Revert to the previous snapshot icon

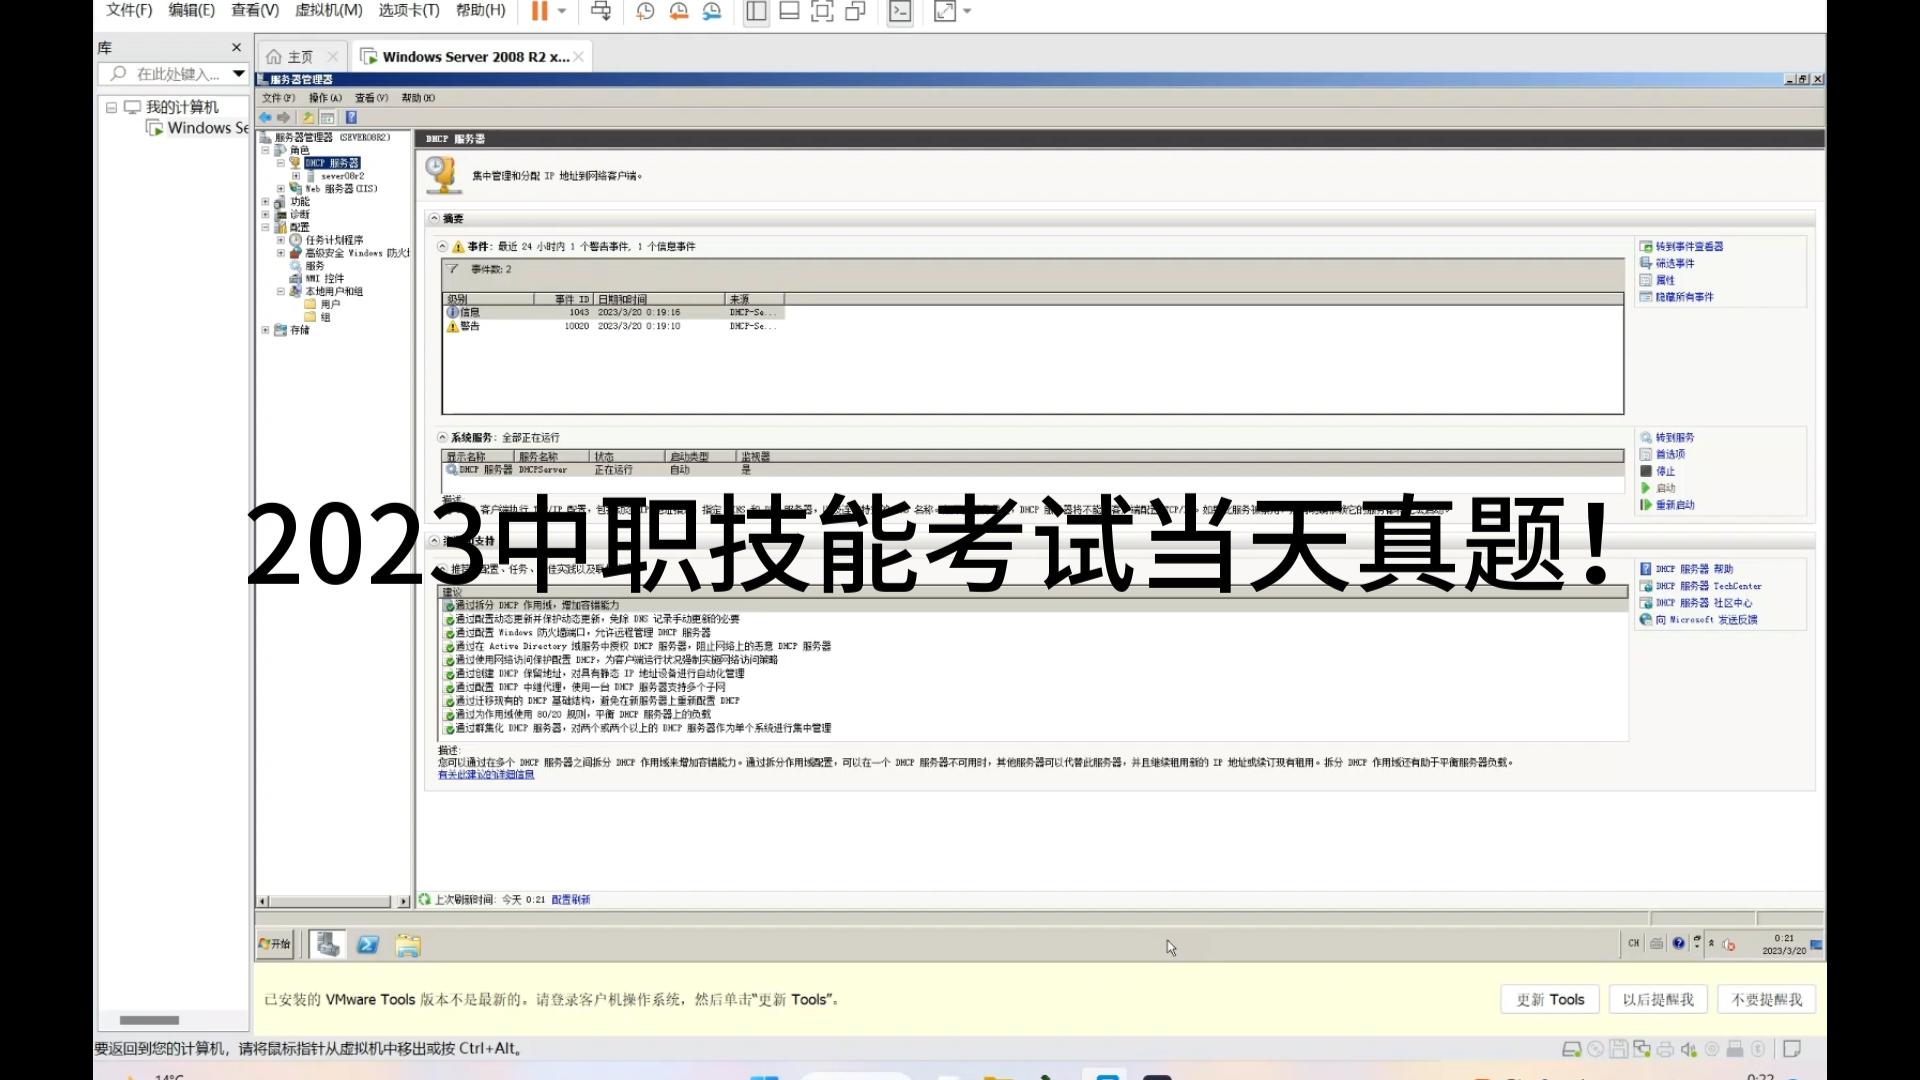(x=679, y=11)
